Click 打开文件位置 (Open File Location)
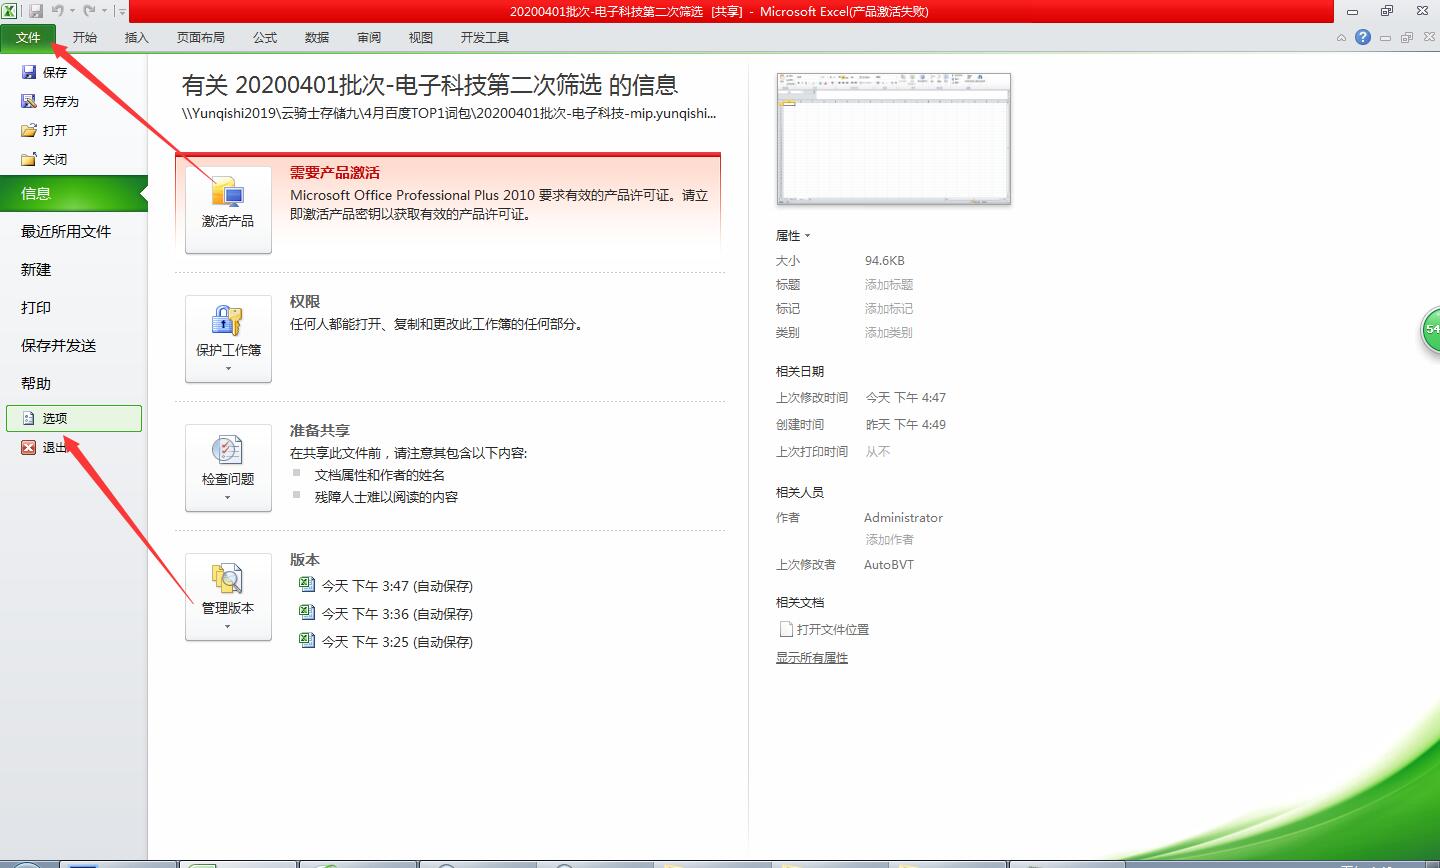This screenshot has width=1440, height=868. pos(824,630)
